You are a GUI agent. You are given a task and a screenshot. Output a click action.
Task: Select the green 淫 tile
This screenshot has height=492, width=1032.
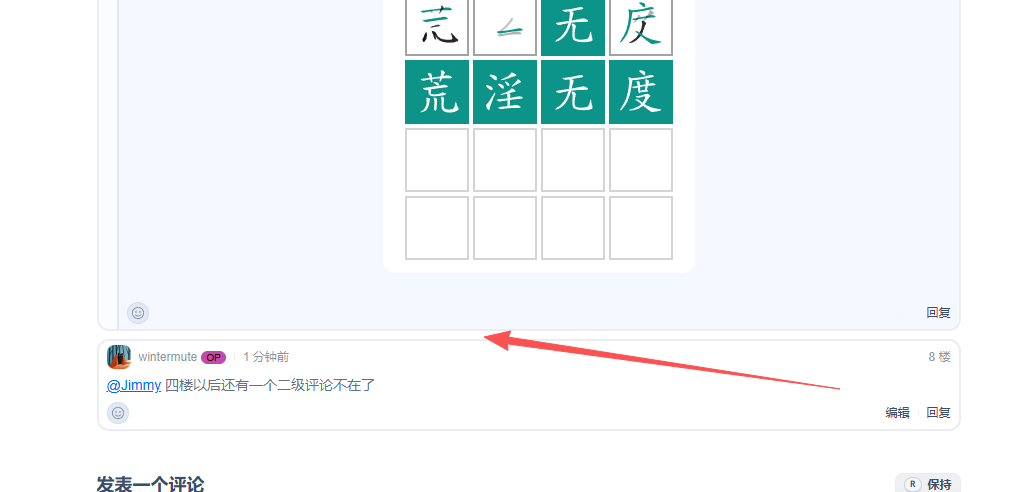click(505, 92)
